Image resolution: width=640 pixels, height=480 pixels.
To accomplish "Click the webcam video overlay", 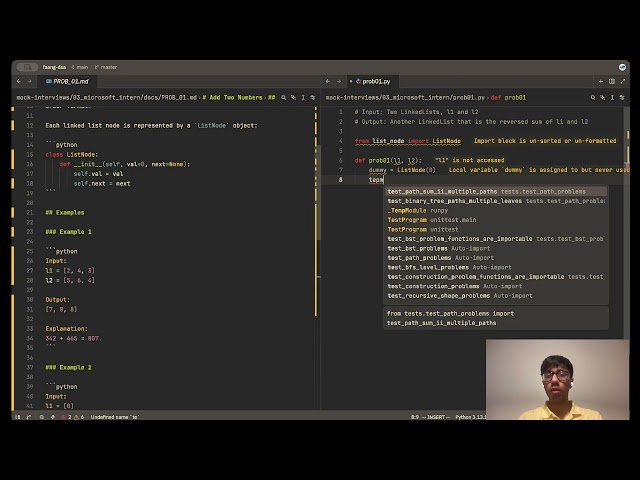I will [x=558, y=379].
